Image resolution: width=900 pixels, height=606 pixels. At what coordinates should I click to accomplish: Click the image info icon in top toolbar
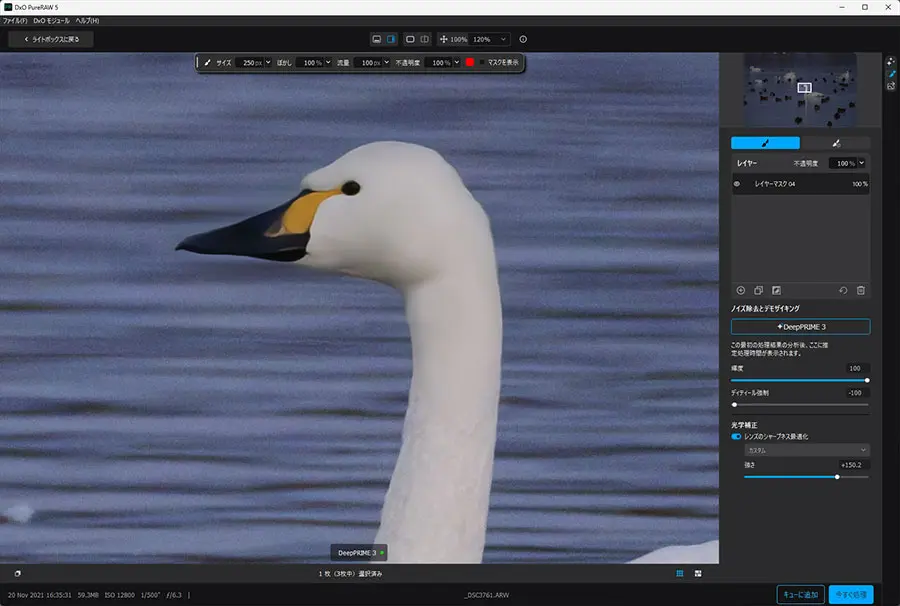tap(523, 39)
